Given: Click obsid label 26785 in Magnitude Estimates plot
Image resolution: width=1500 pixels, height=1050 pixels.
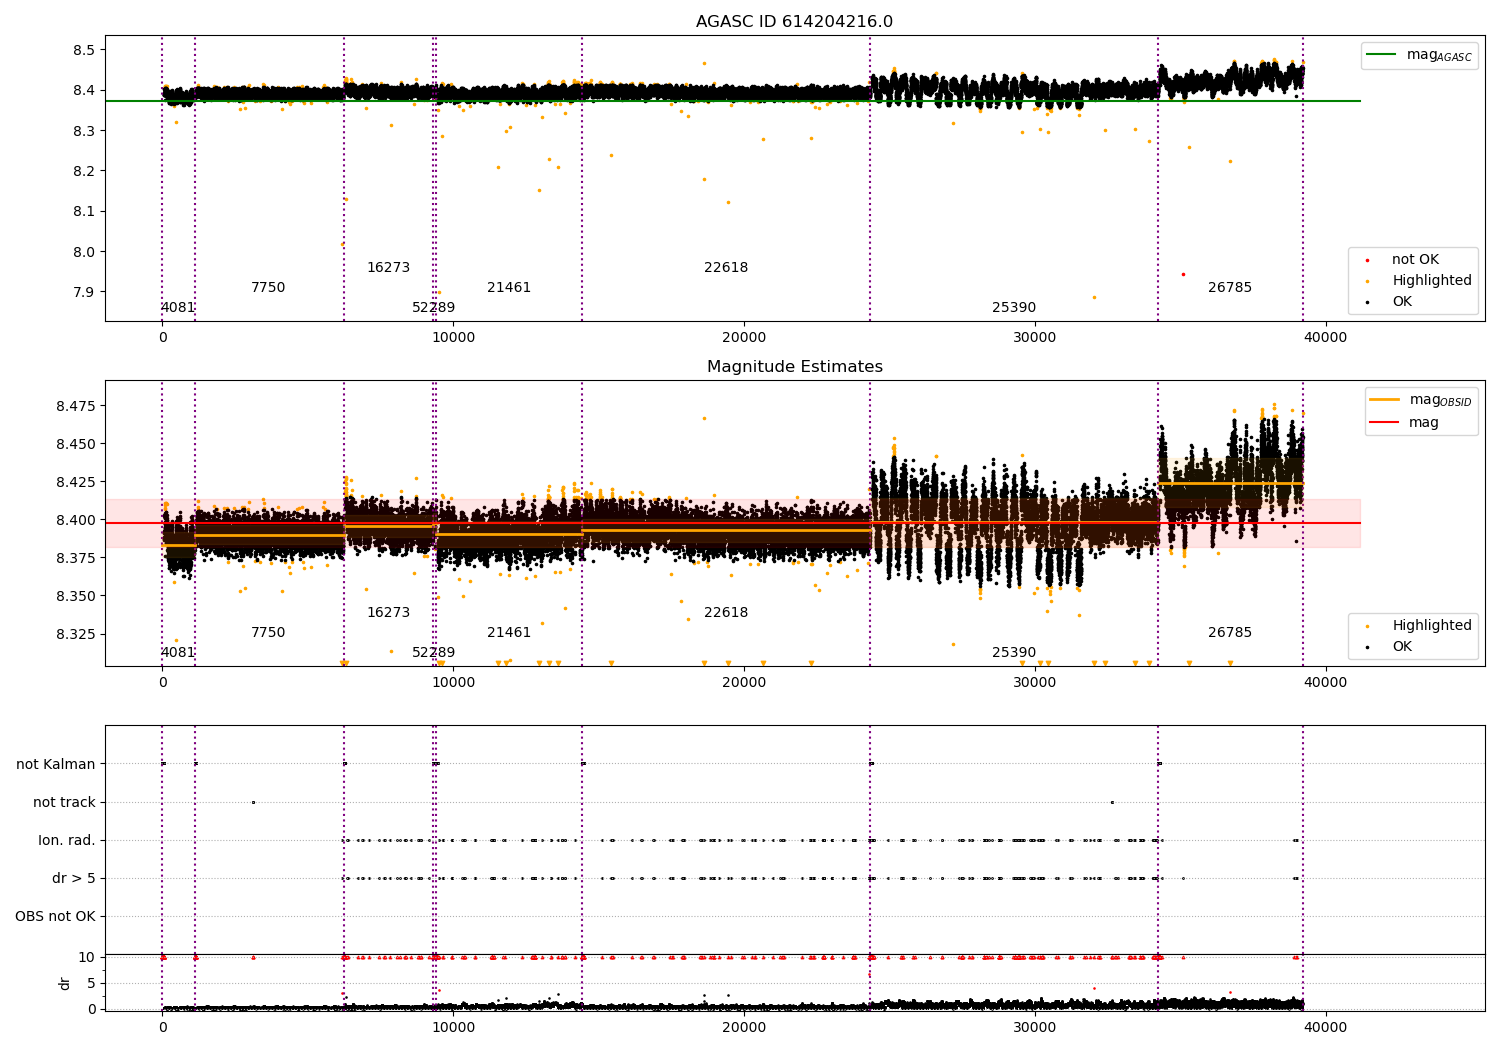Looking at the screenshot, I should pos(1230,633).
